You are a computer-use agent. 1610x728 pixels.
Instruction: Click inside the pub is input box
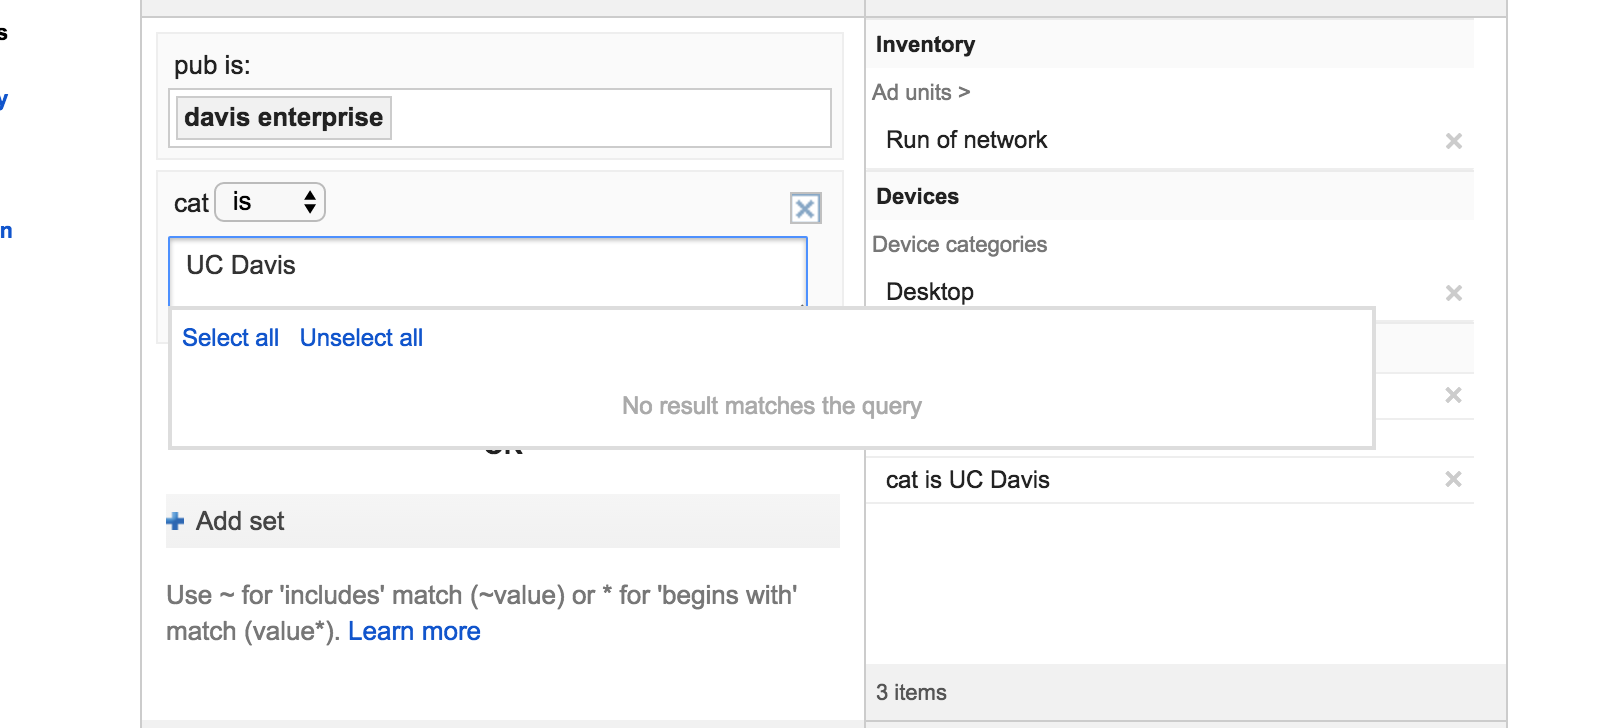coord(610,118)
